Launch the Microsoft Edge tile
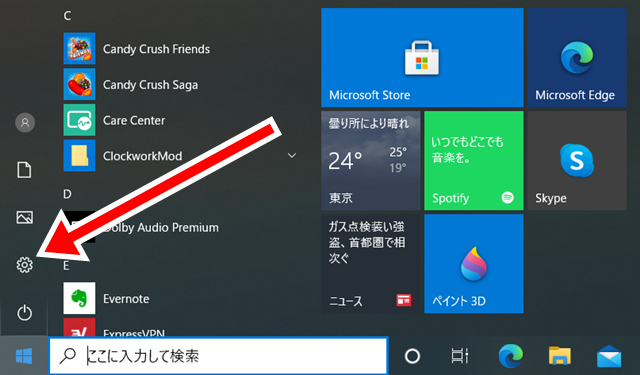The image size is (640, 375). point(577,58)
